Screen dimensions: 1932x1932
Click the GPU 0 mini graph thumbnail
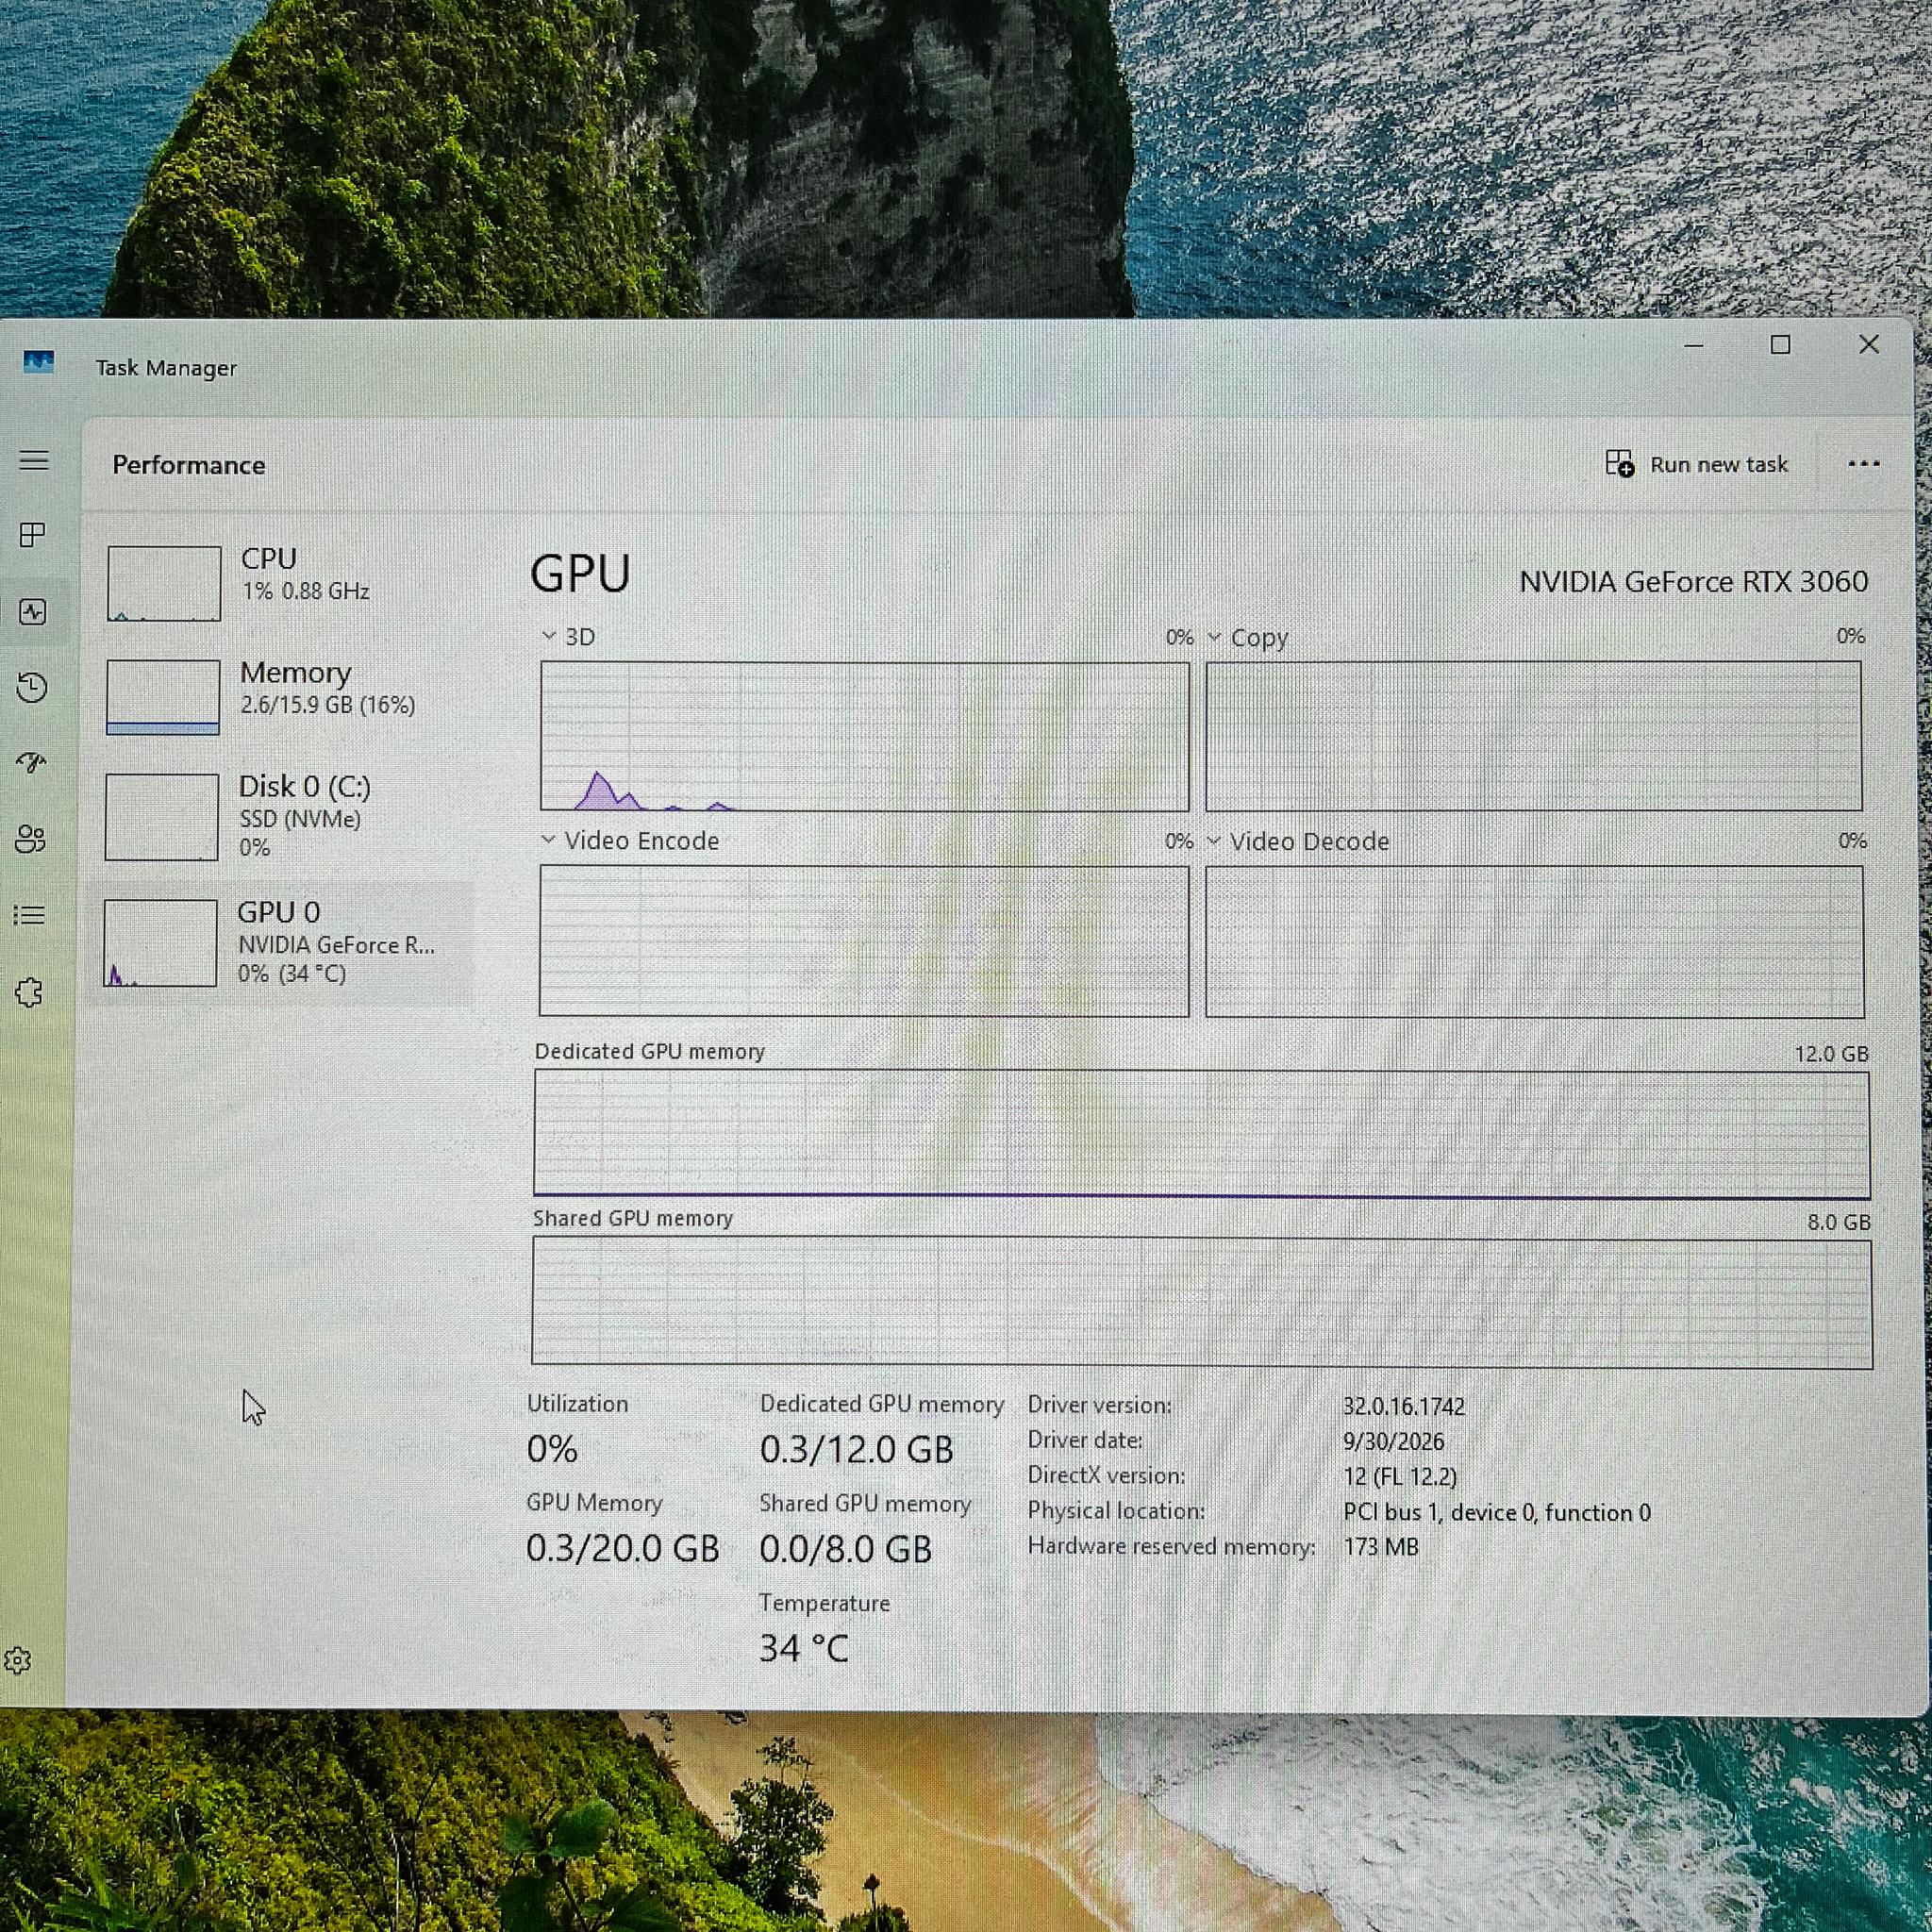[x=160, y=943]
